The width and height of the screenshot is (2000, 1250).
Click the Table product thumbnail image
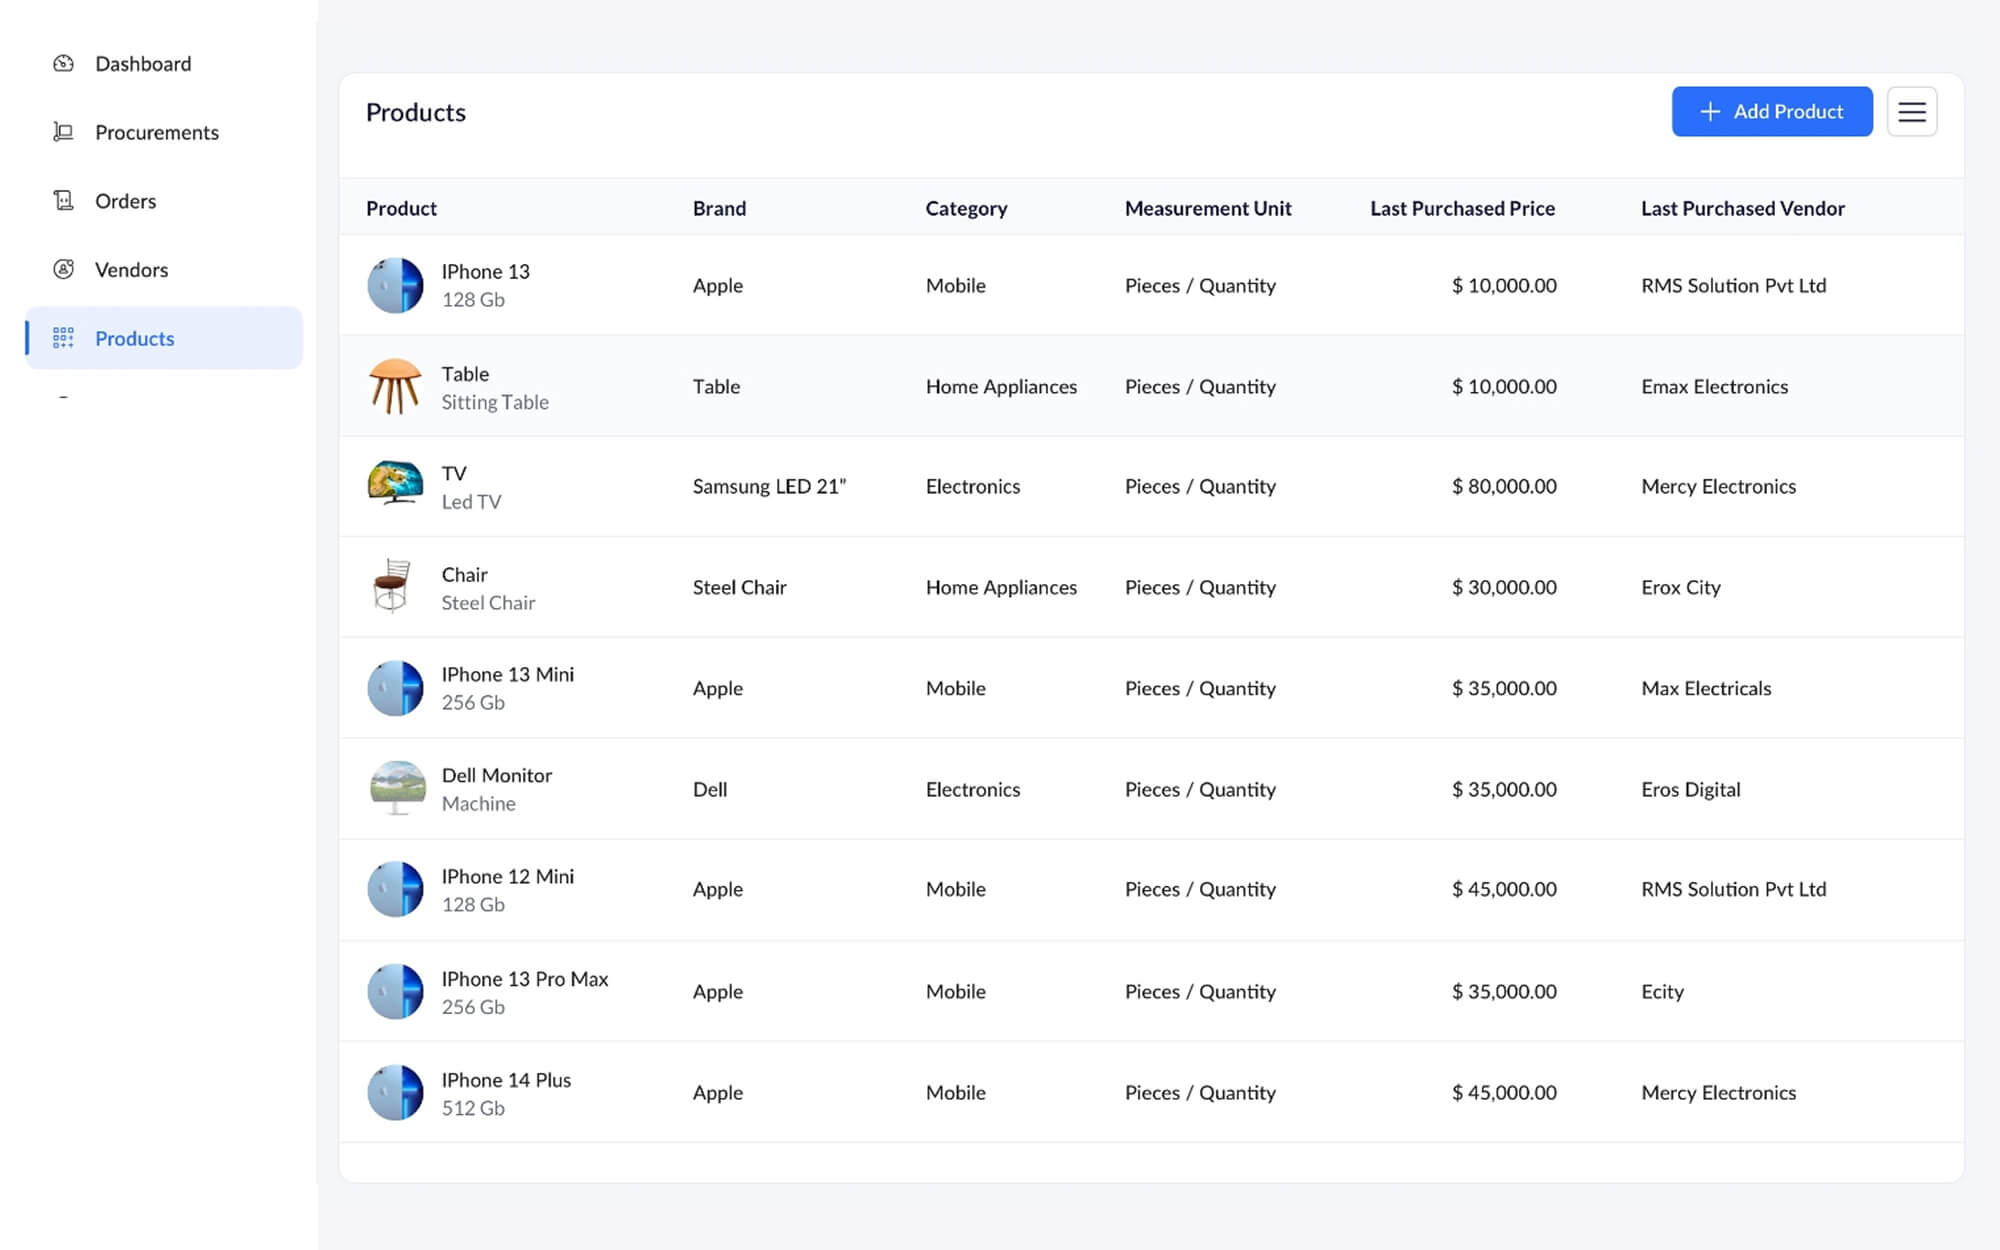point(395,386)
